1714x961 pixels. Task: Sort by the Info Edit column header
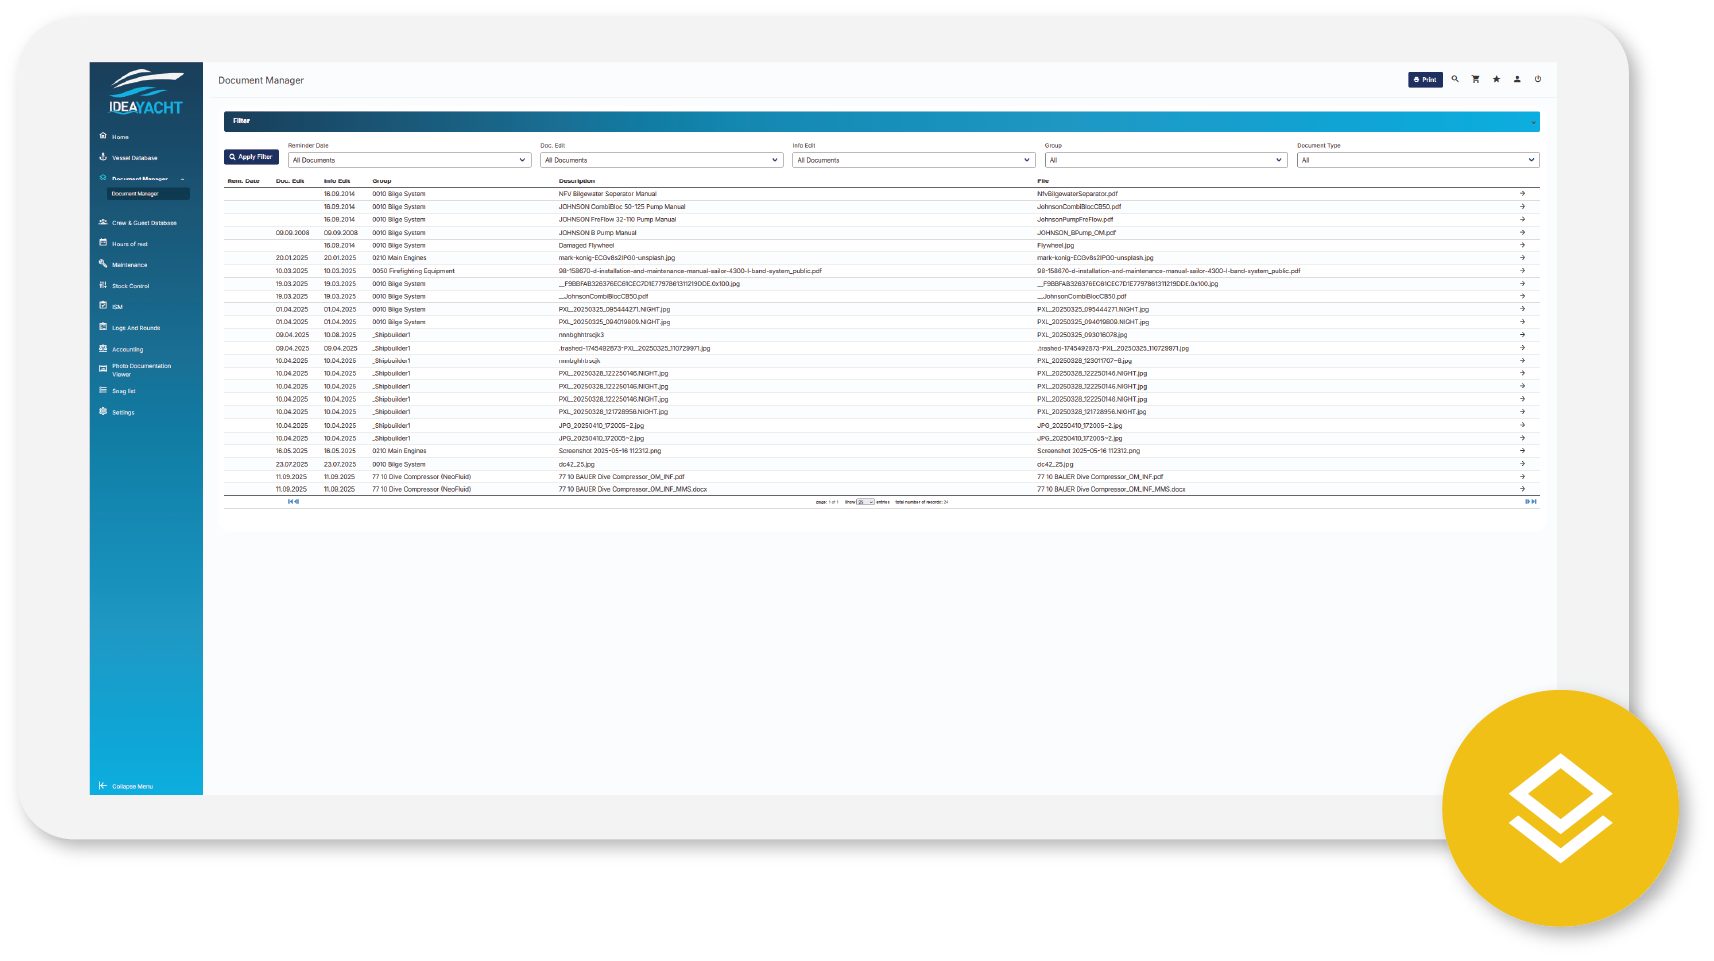(337, 181)
